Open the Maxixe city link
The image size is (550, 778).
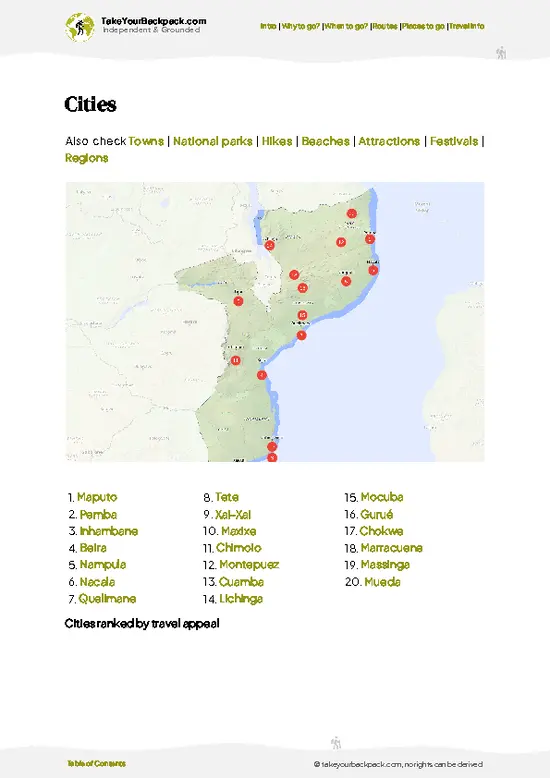(x=239, y=531)
